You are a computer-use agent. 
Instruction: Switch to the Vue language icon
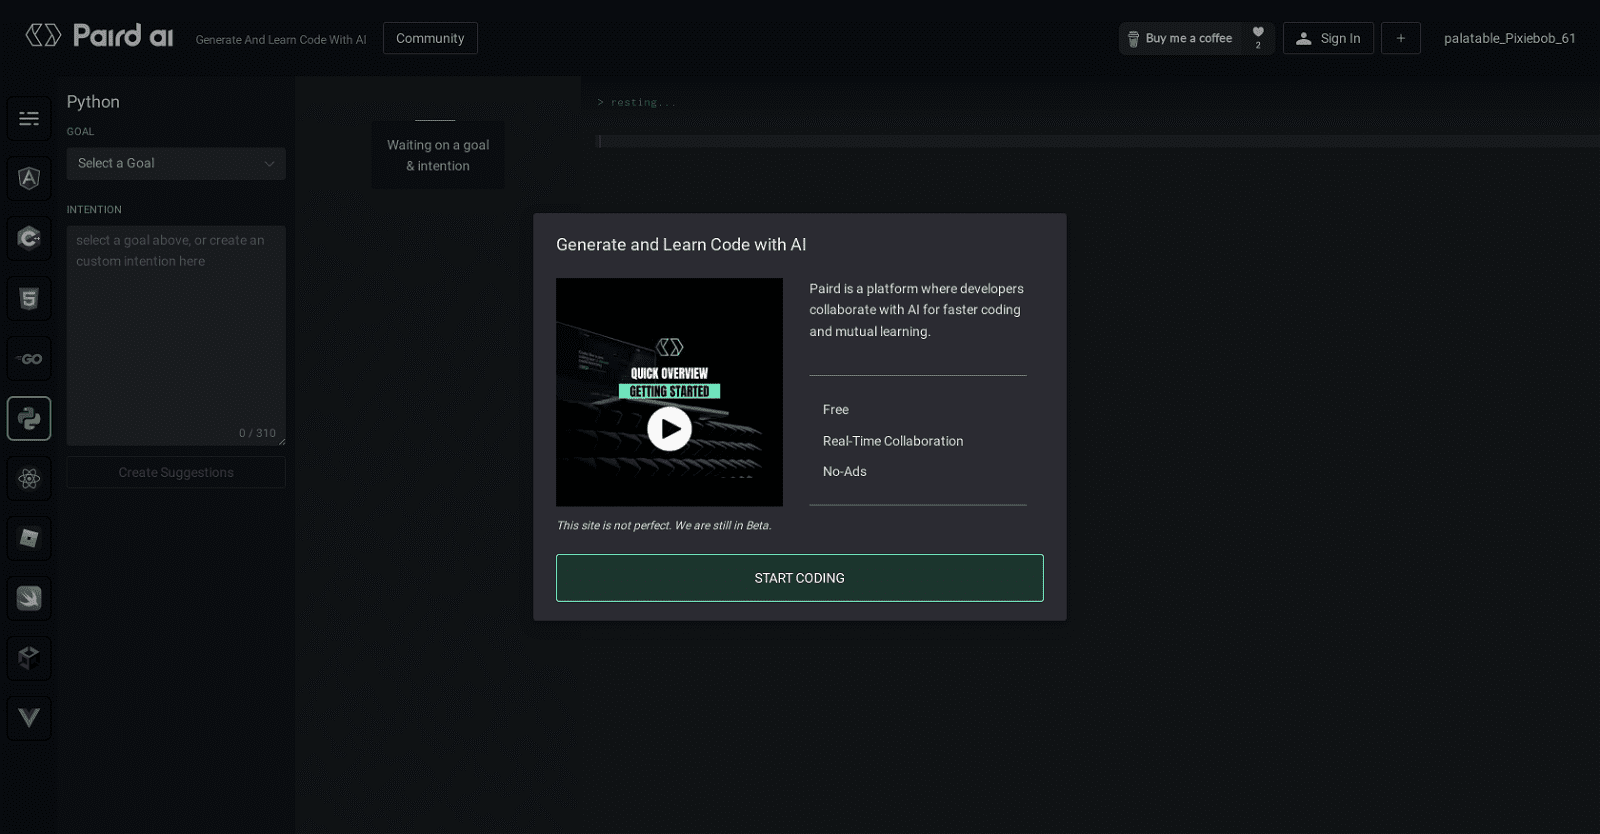(x=29, y=718)
